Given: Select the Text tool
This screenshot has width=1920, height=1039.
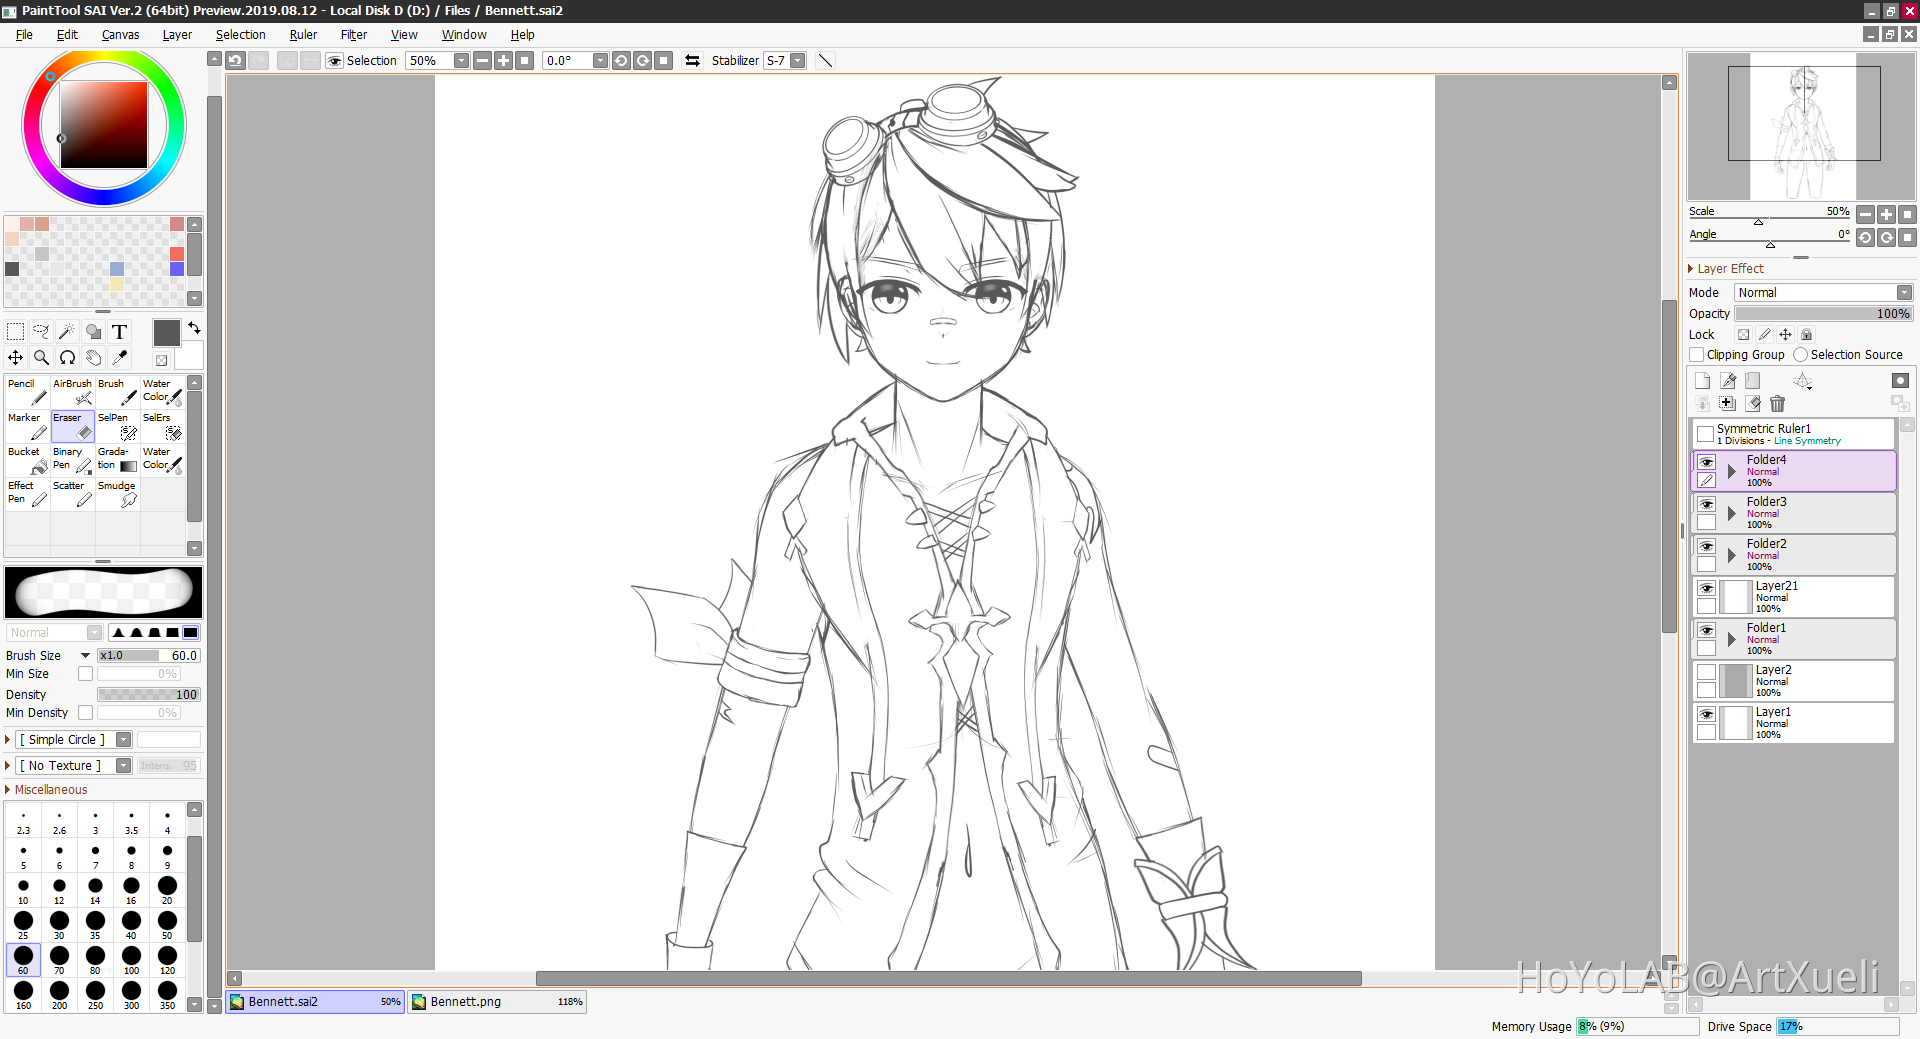Looking at the screenshot, I should [x=119, y=332].
